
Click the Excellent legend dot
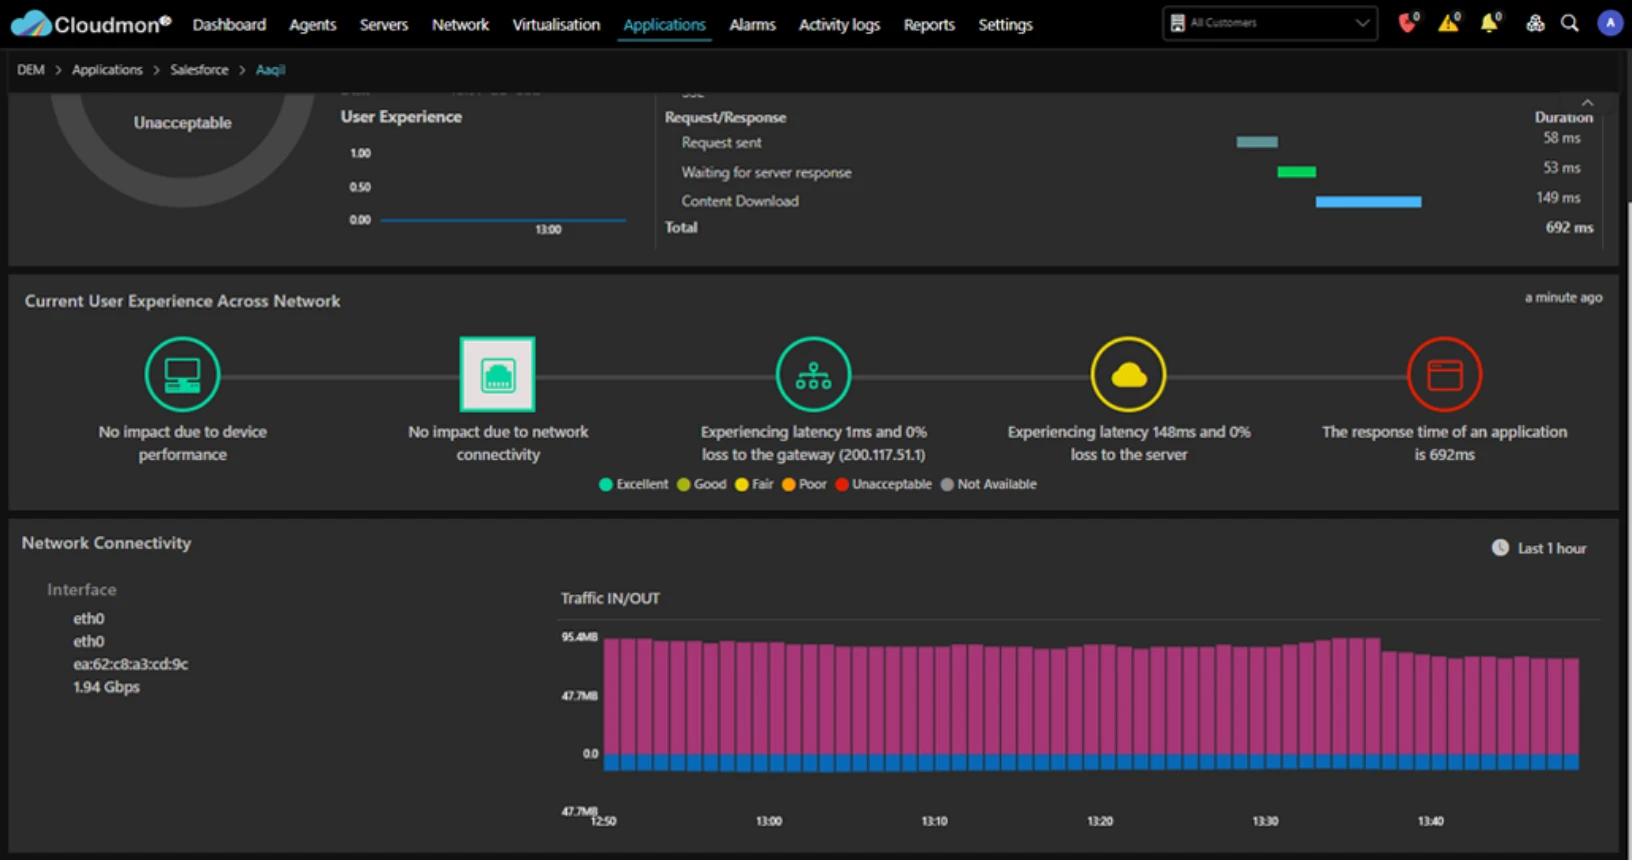click(605, 485)
